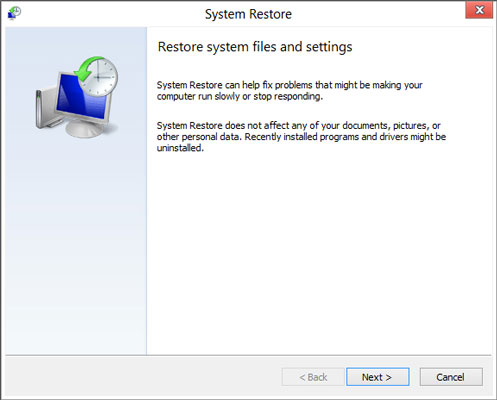Click the 'System Restore can help fix problems' paragraph
The height and width of the screenshot is (400, 497).
pos(290,91)
